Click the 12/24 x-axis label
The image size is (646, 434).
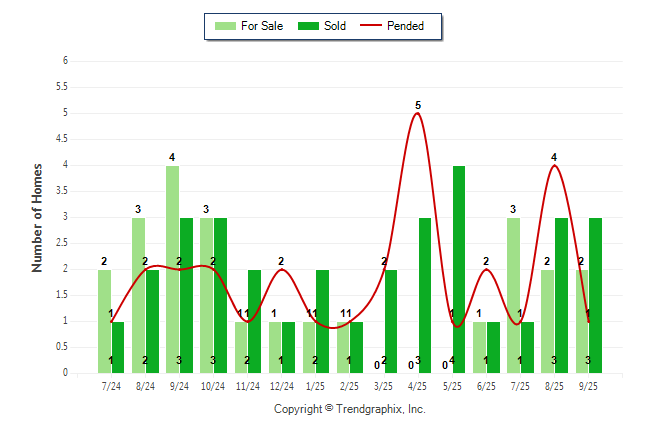pyautogui.click(x=282, y=386)
